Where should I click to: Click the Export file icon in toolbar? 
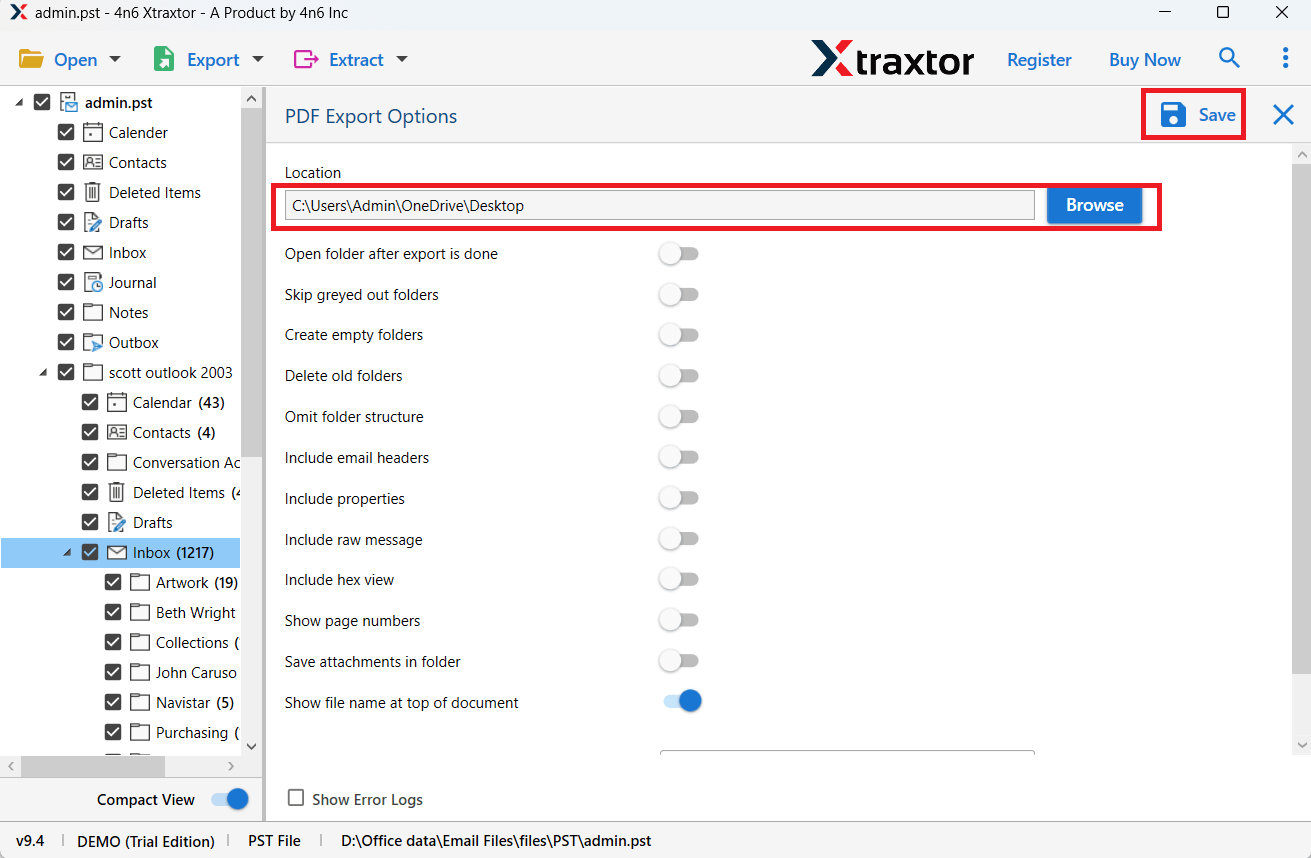[164, 59]
